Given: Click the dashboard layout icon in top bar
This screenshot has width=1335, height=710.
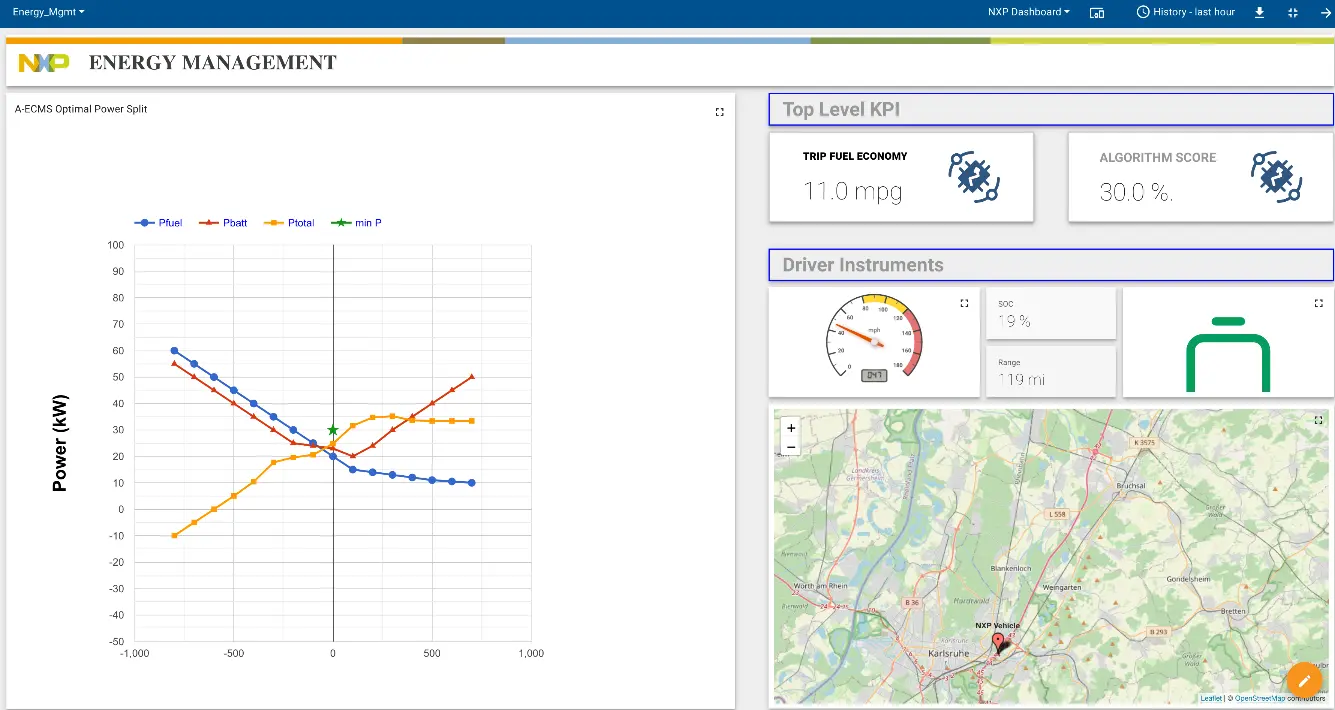Looking at the screenshot, I should 1097,13.
